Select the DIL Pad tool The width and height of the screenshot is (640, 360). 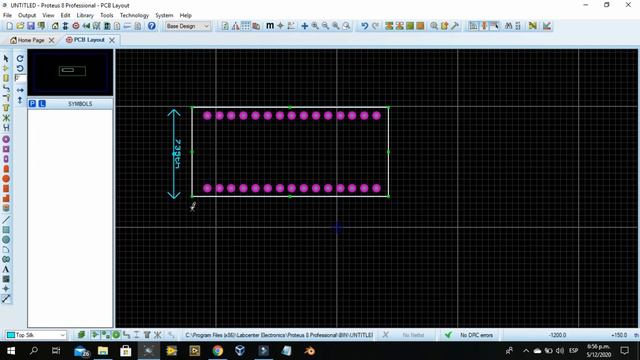point(6,159)
